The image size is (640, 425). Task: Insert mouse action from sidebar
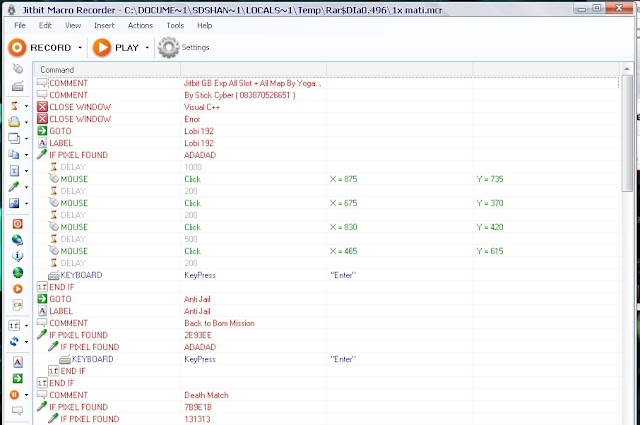(18, 69)
